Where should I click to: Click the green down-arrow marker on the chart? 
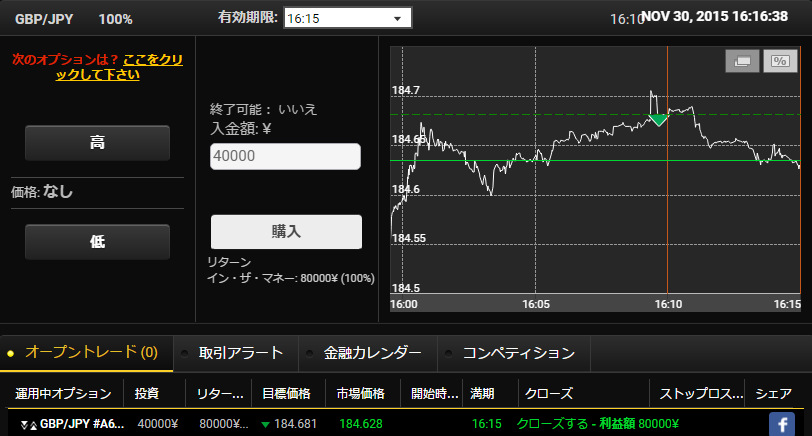[659, 120]
